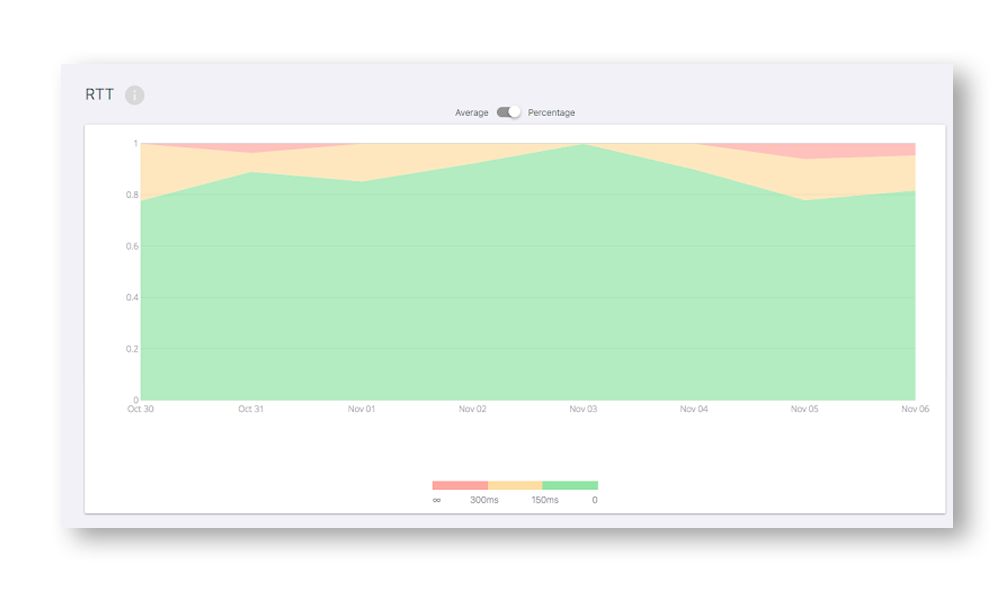
Task: Click the infinity symbol in the legend
Action: tap(436, 497)
